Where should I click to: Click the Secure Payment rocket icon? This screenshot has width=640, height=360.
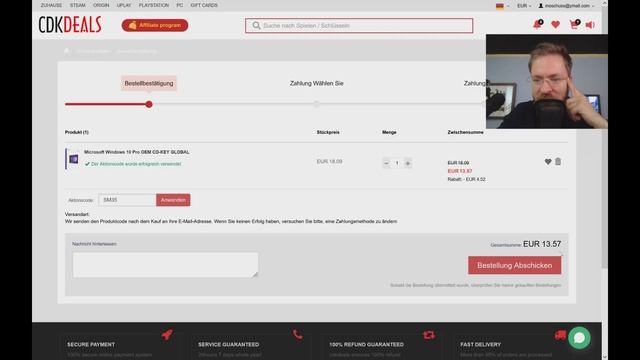point(167,335)
